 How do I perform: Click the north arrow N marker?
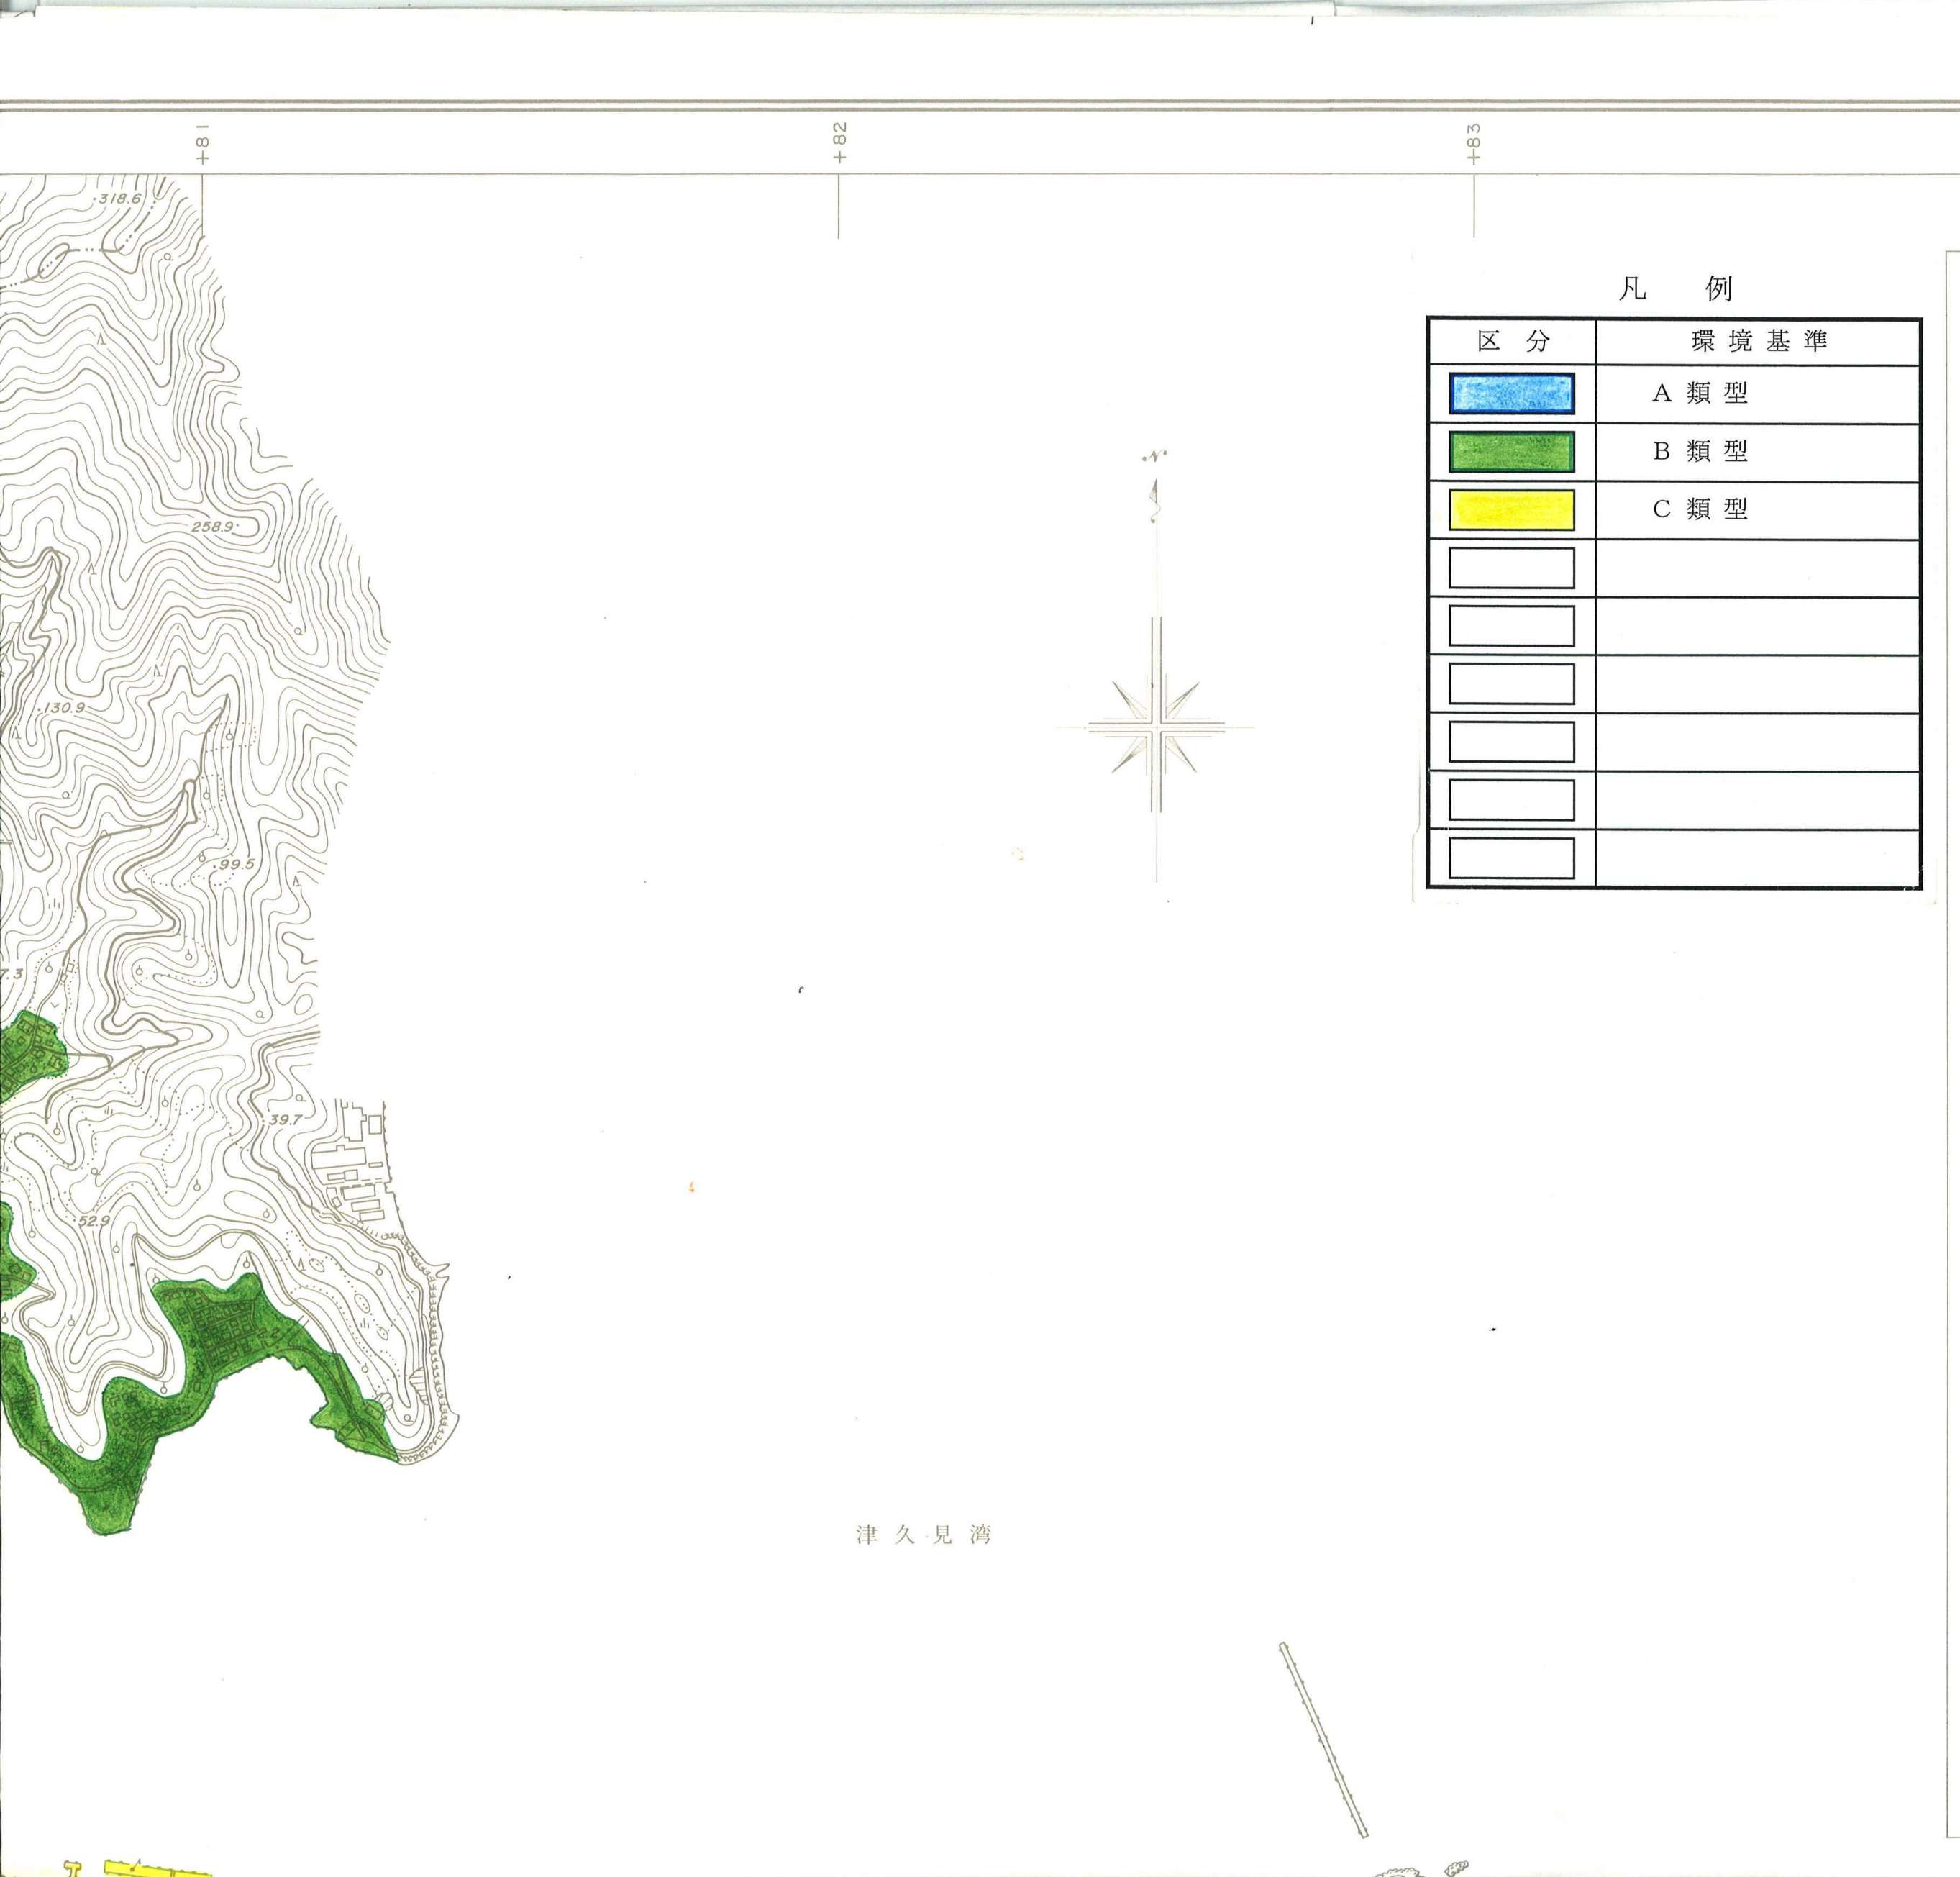click(x=1154, y=458)
